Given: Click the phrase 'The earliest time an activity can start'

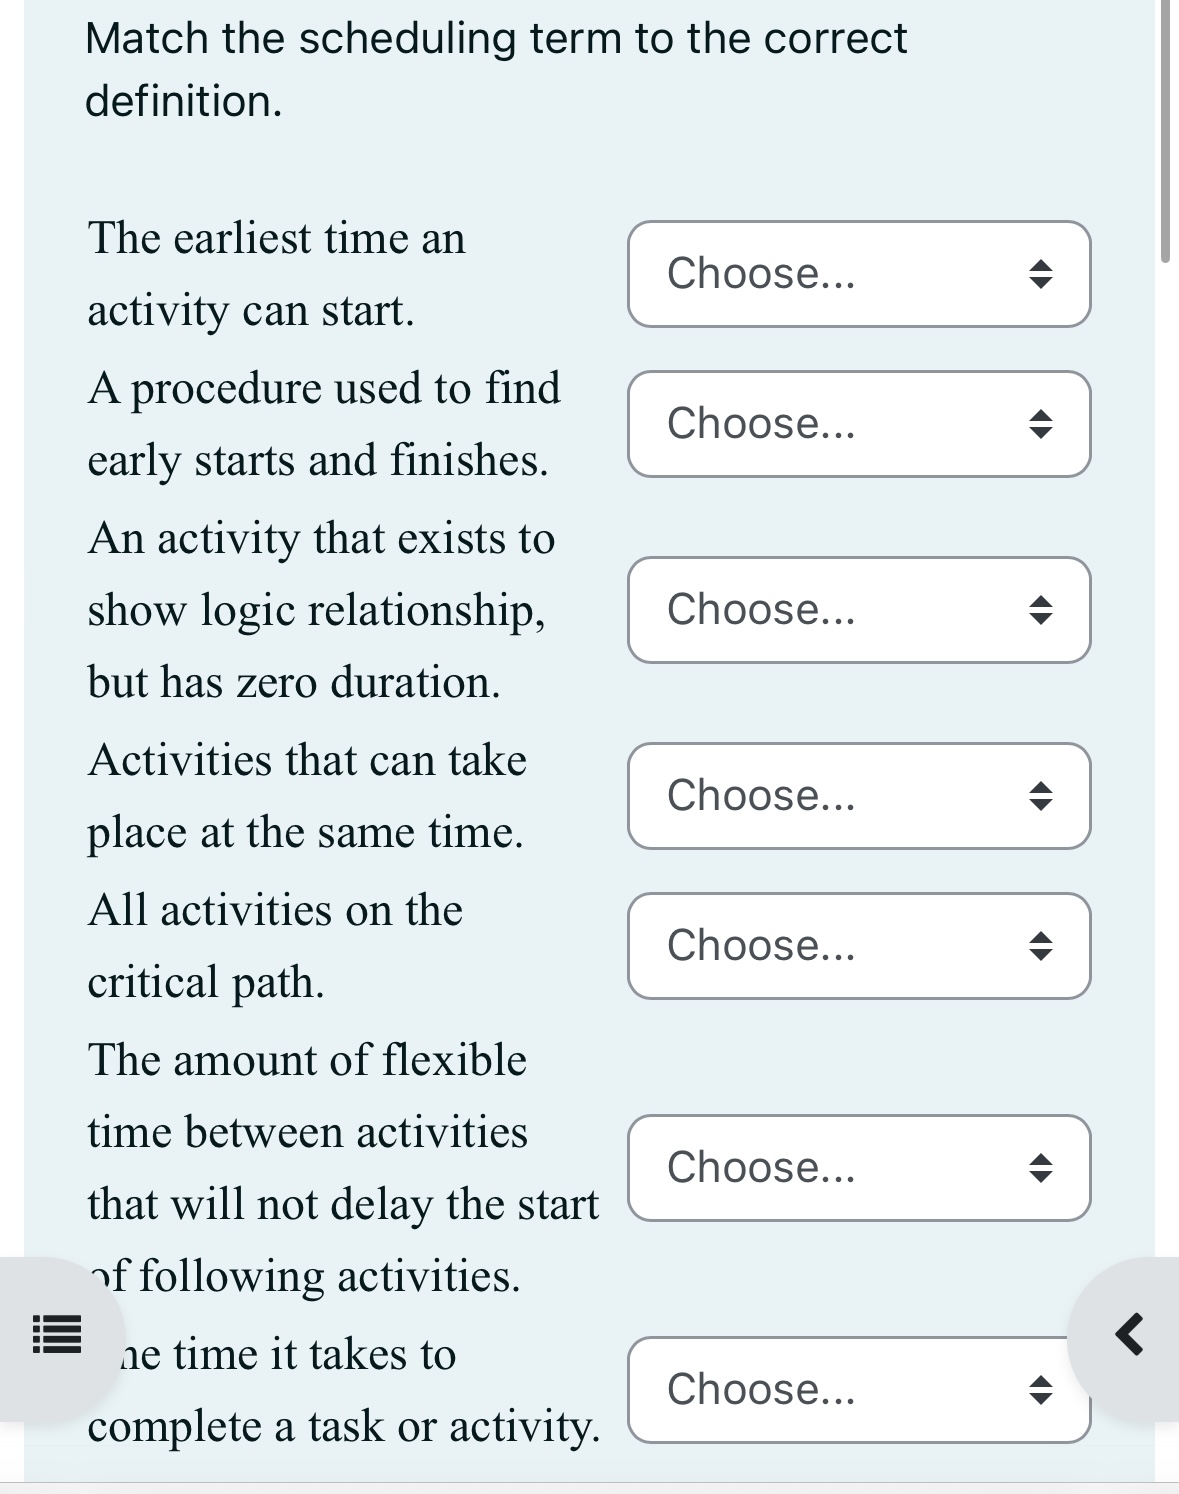Looking at the screenshot, I should [x=277, y=273].
